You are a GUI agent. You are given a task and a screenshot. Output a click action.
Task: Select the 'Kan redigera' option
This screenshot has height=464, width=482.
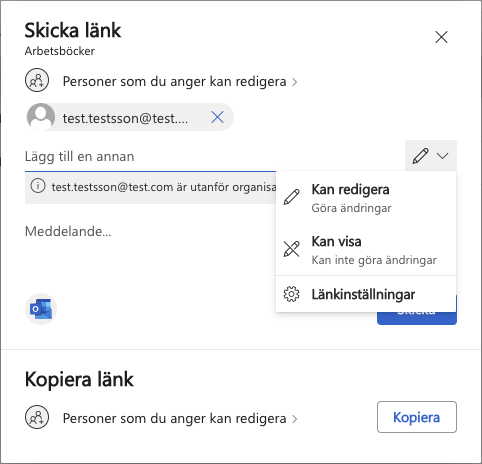pos(366,198)
